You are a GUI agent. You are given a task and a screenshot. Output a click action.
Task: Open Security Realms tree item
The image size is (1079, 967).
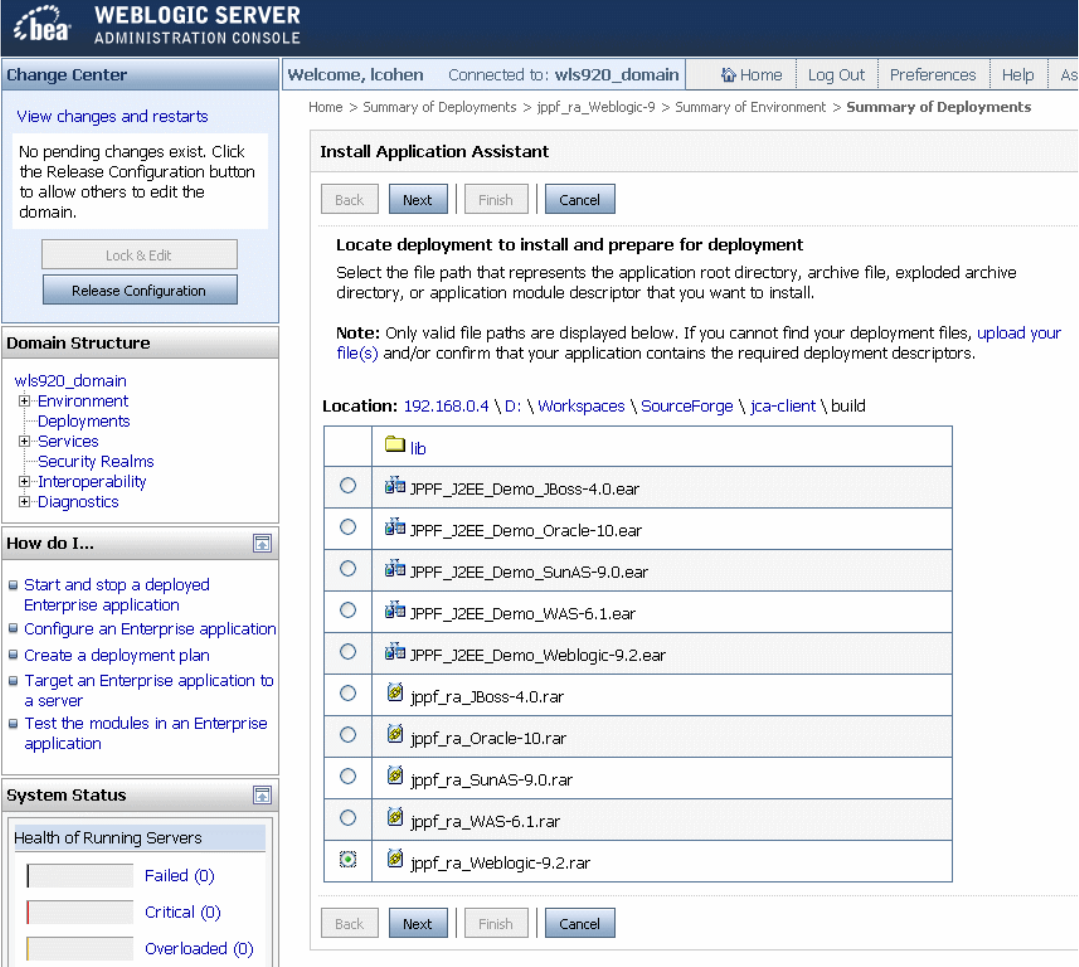click(96, 461)
